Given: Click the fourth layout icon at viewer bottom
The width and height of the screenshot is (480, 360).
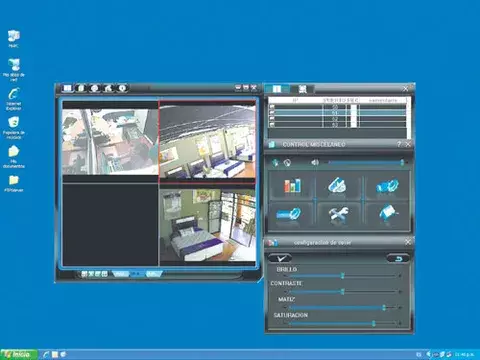Looking at the screenshot, I should click(x=105, y=274).
